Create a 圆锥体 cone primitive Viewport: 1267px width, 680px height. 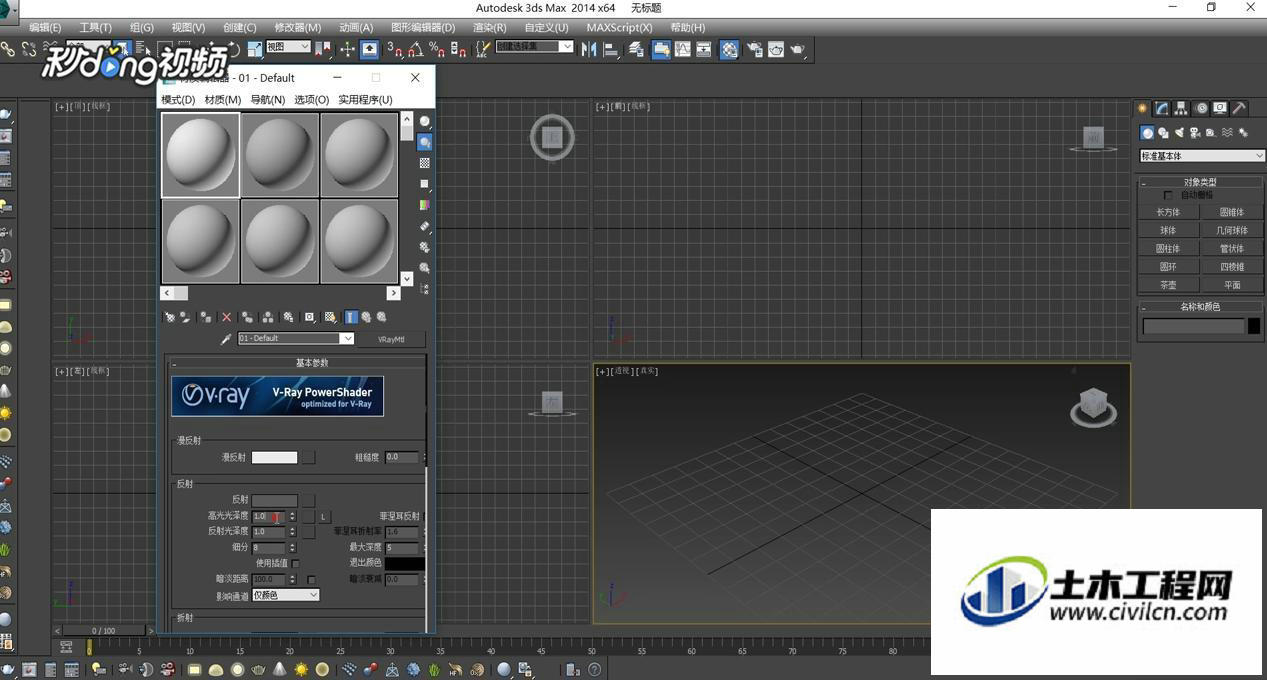[x=1232, y=212]
